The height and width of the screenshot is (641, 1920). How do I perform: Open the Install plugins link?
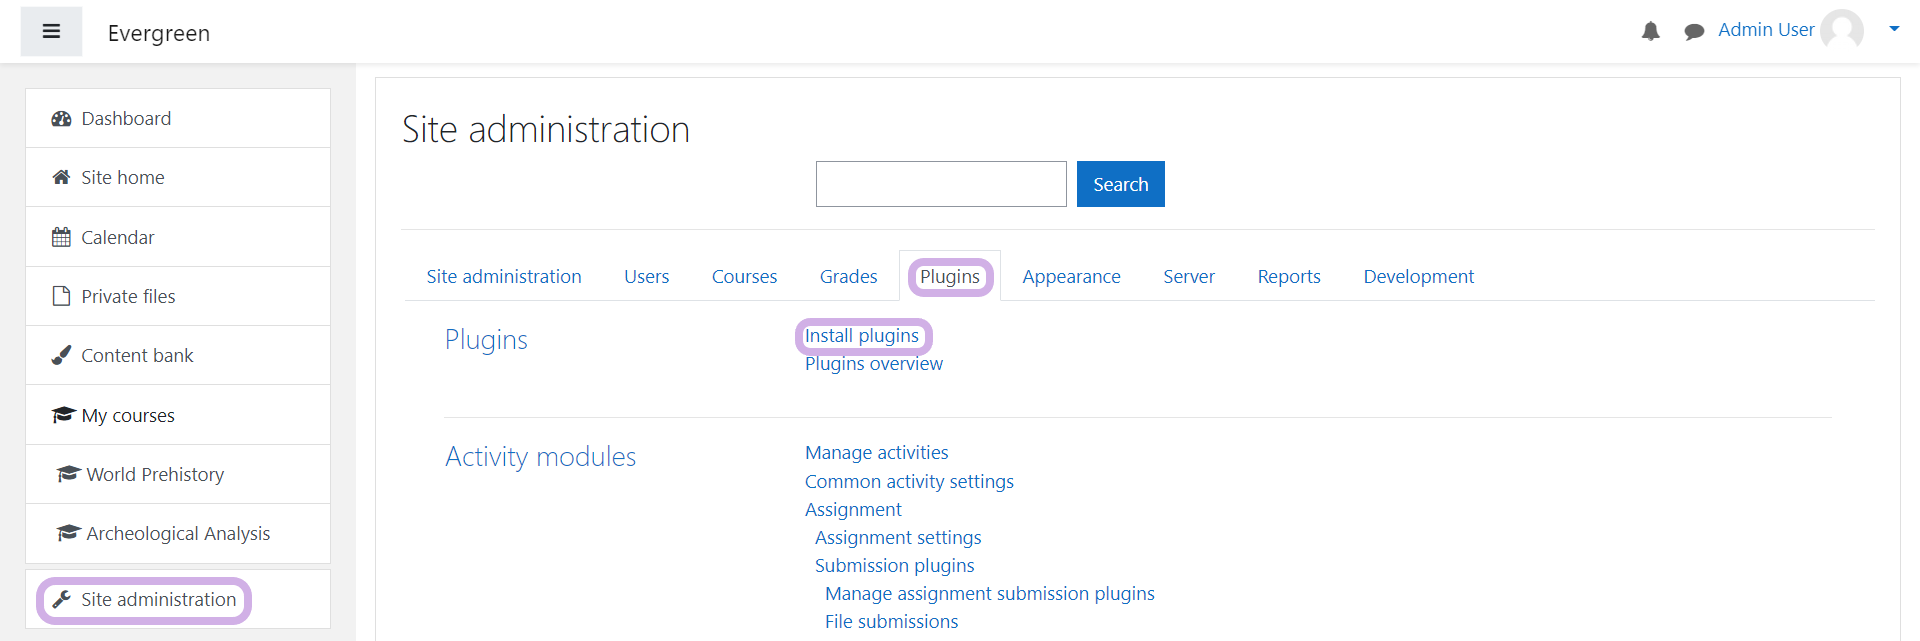point(861,336)
